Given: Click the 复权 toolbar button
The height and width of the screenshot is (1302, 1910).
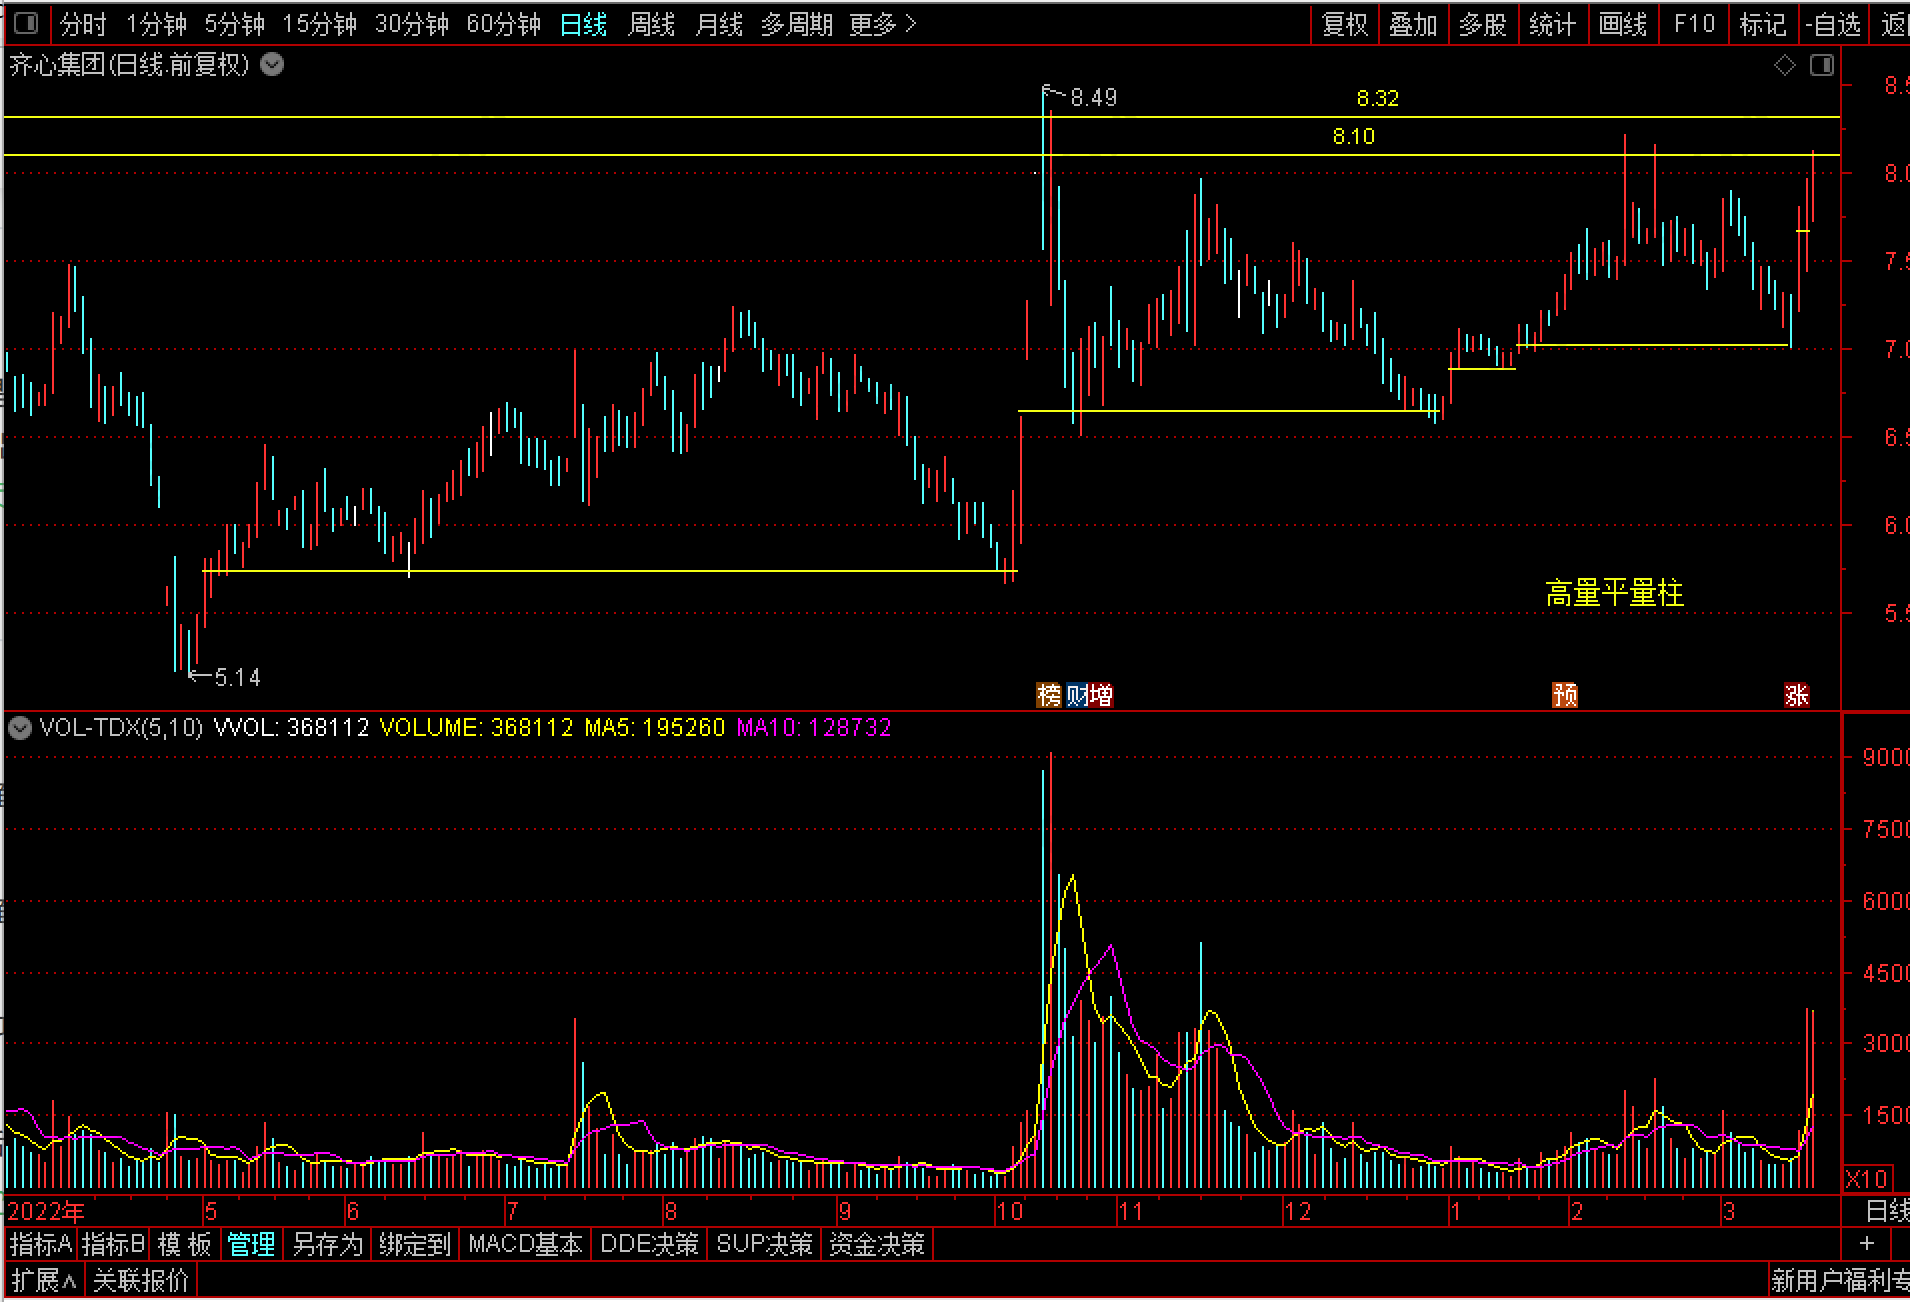Looking at the screenshot, I should (1345, 24).
